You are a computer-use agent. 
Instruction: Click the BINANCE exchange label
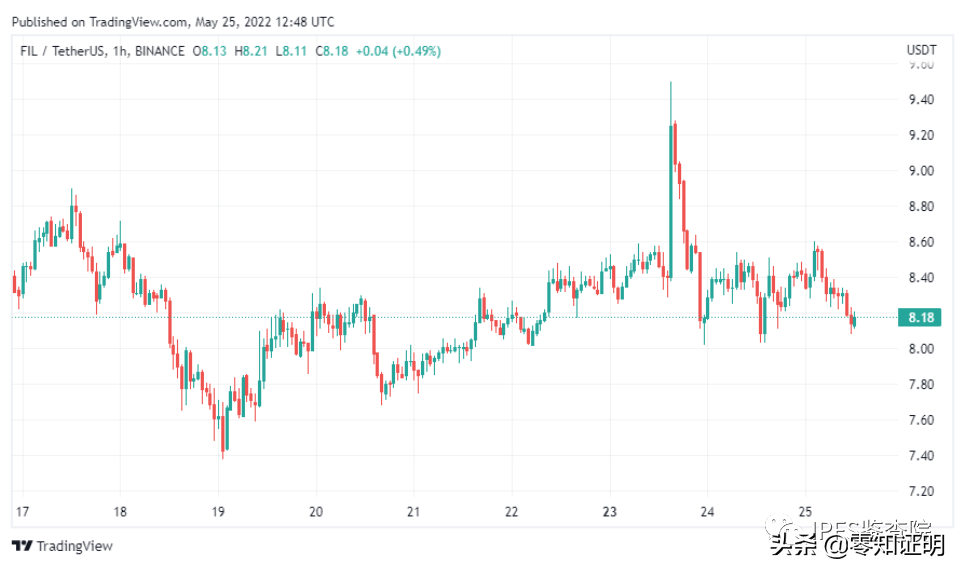(160, 51)
